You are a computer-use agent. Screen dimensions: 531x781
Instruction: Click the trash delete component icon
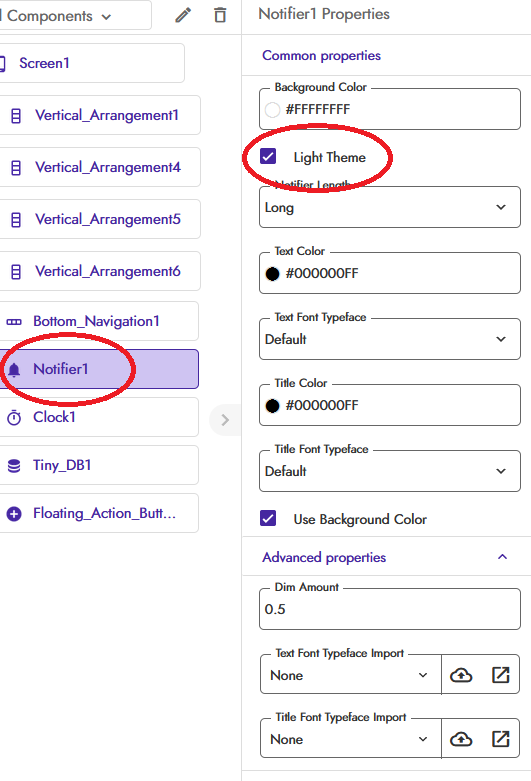220,15
